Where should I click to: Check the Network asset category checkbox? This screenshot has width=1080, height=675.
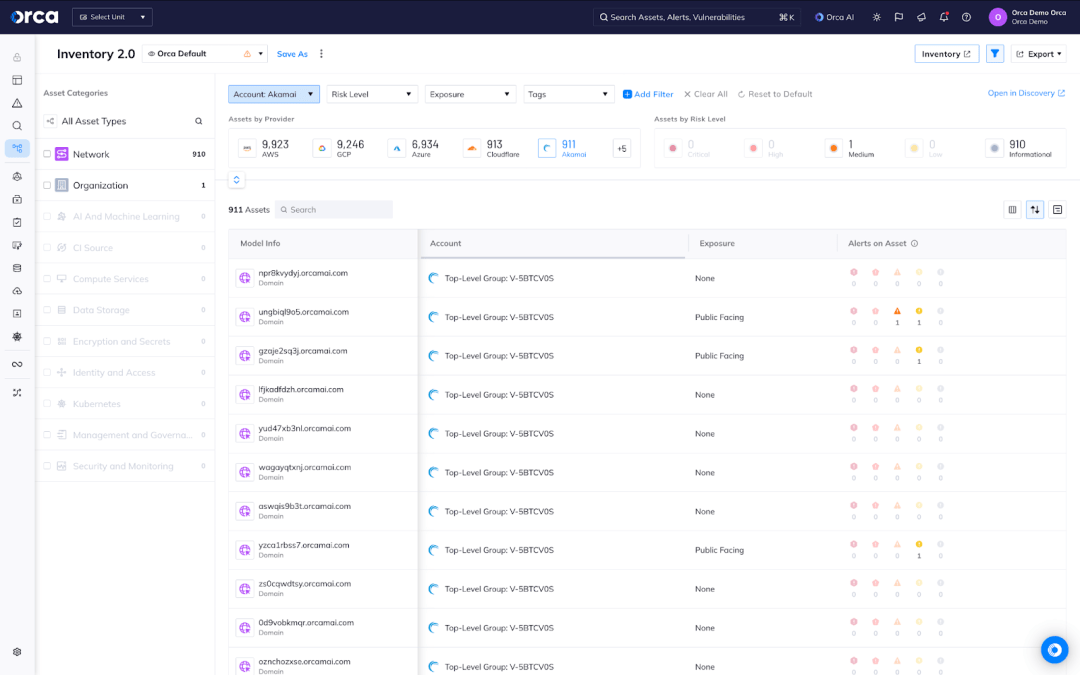[x=47, y=153]
